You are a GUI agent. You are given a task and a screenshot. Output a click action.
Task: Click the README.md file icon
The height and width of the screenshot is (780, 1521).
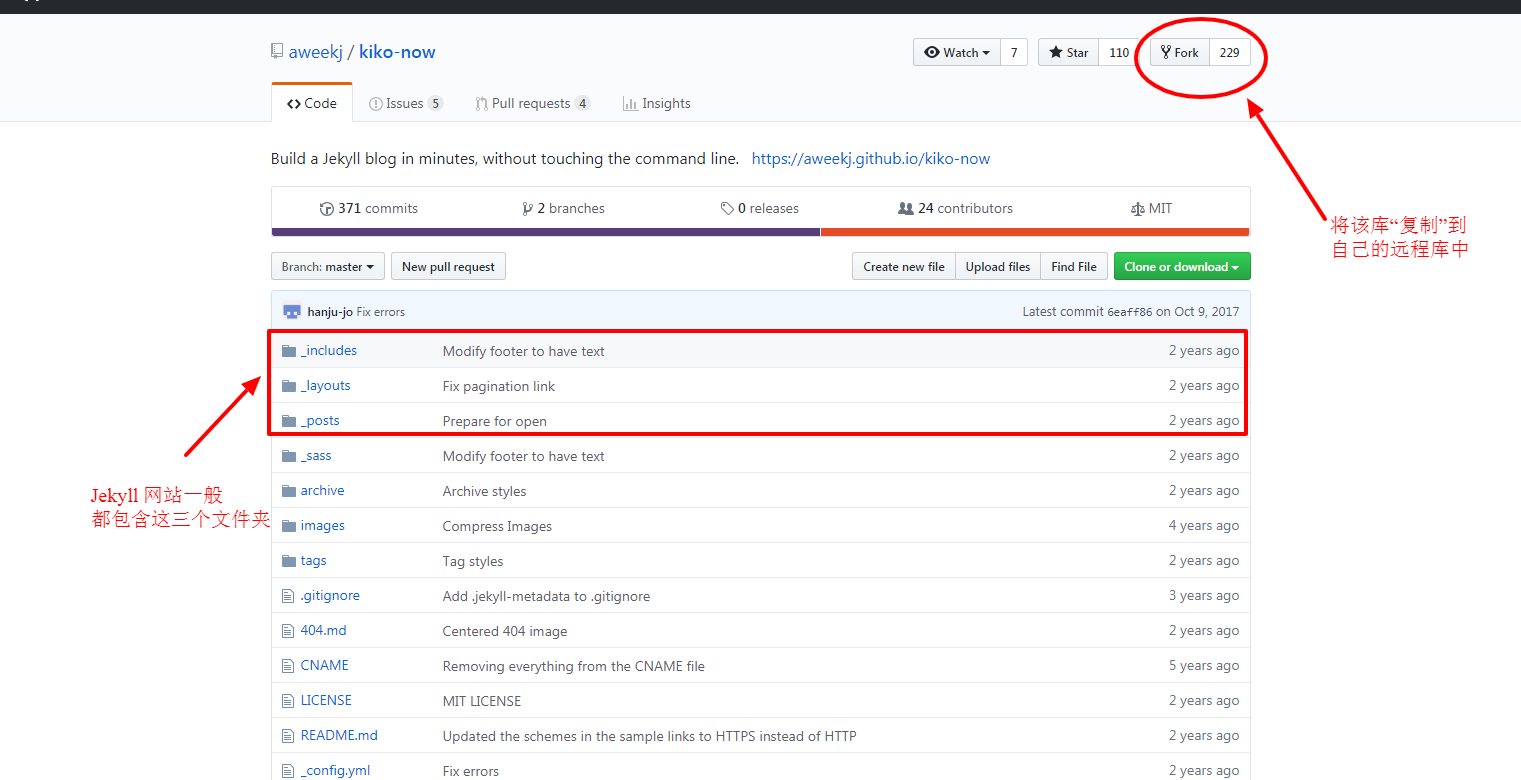coord(289,736)
